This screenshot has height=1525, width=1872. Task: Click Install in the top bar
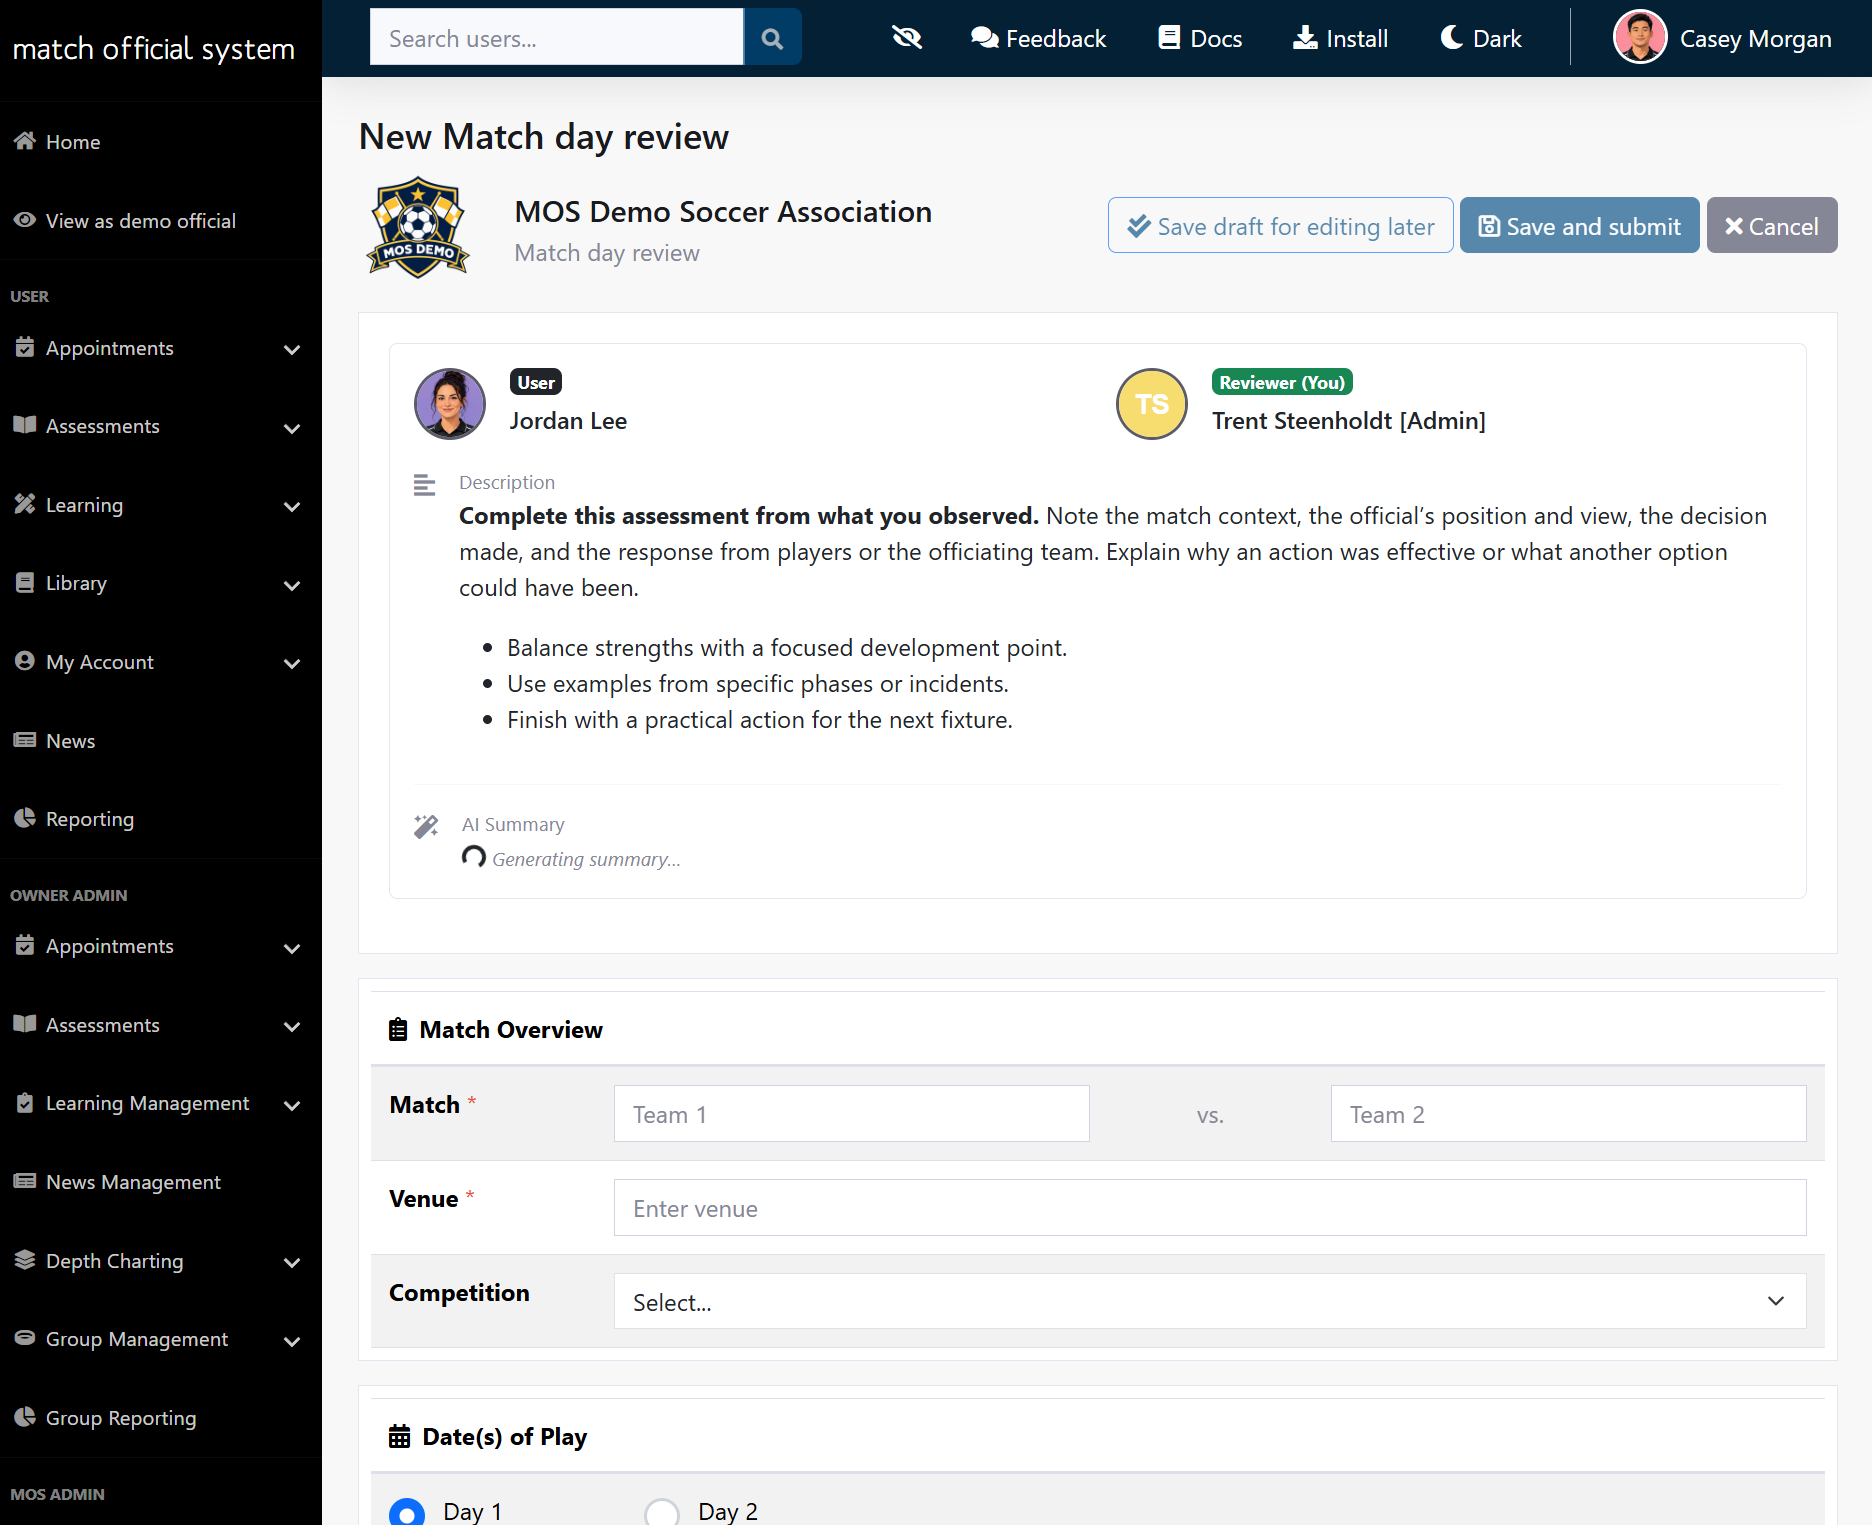1340,38
